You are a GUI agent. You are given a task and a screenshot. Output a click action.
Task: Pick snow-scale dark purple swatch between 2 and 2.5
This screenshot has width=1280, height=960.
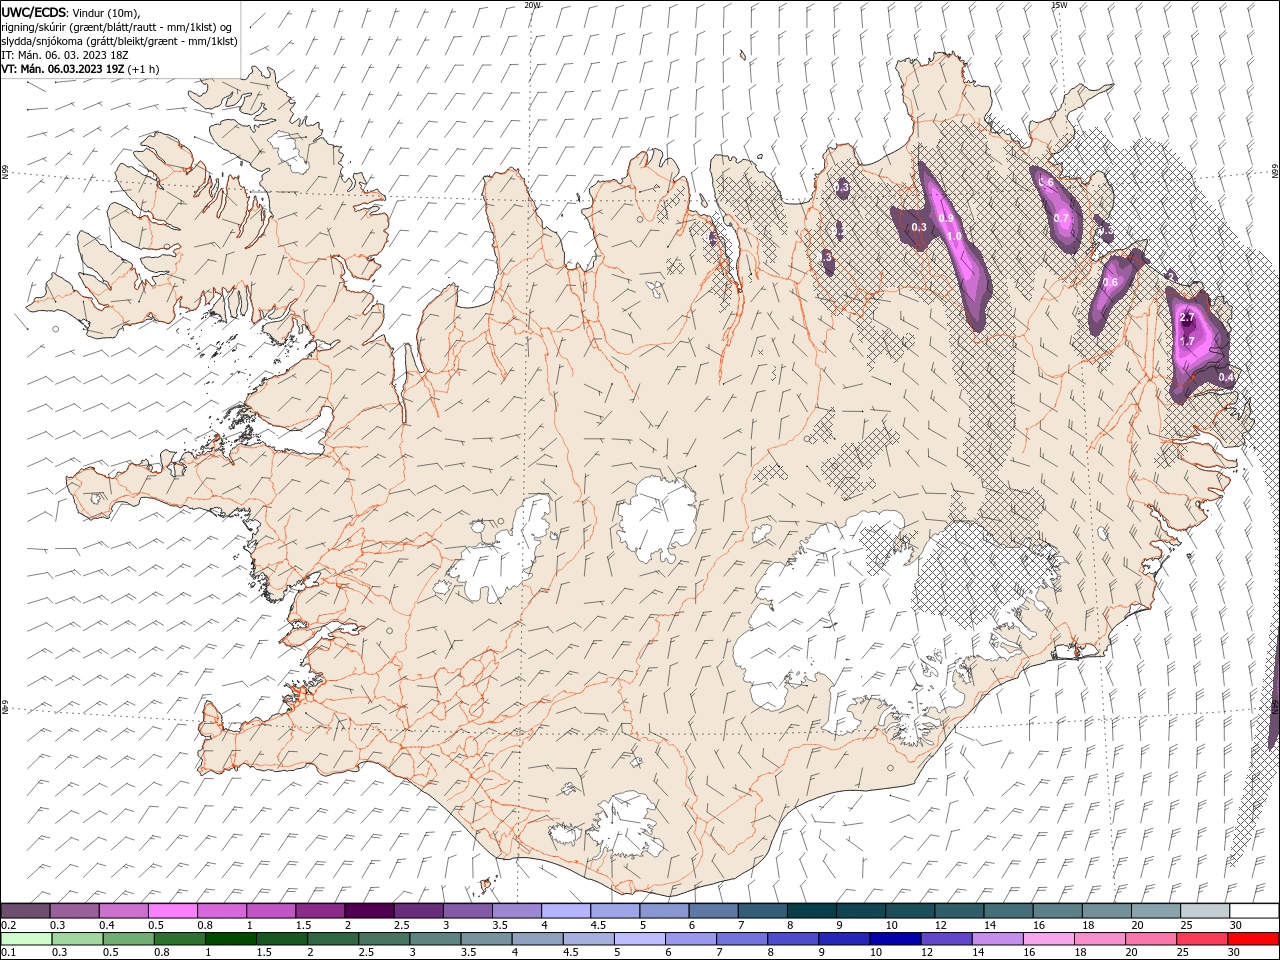(368, 911)
